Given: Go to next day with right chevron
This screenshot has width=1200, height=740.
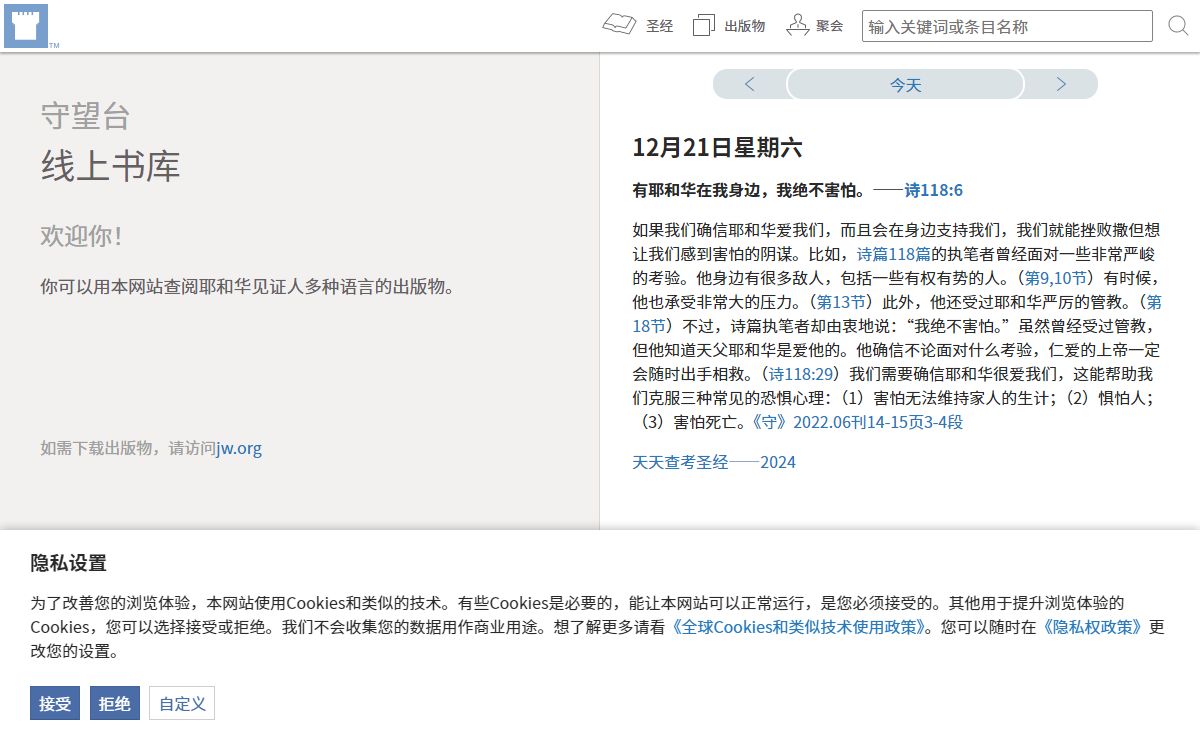Looking at the screenshot, I should point(1061,85).
